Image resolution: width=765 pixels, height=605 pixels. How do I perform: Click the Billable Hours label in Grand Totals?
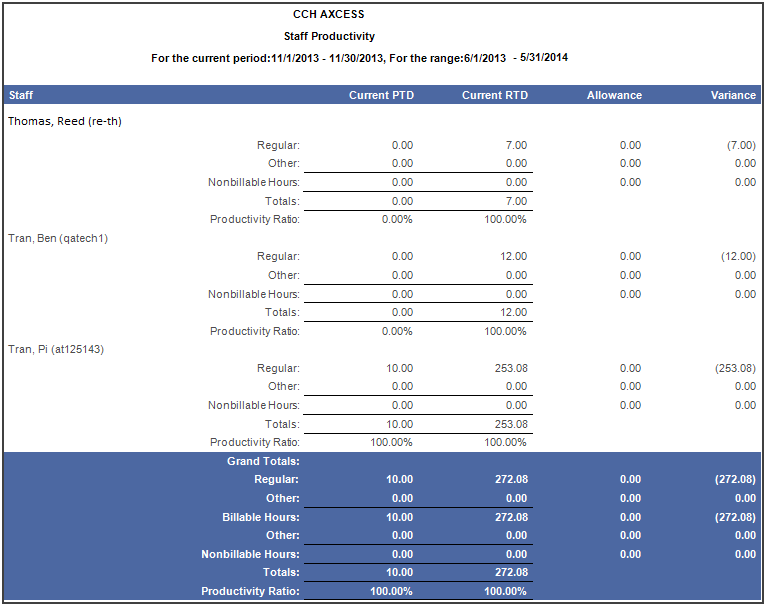[260, 517]
